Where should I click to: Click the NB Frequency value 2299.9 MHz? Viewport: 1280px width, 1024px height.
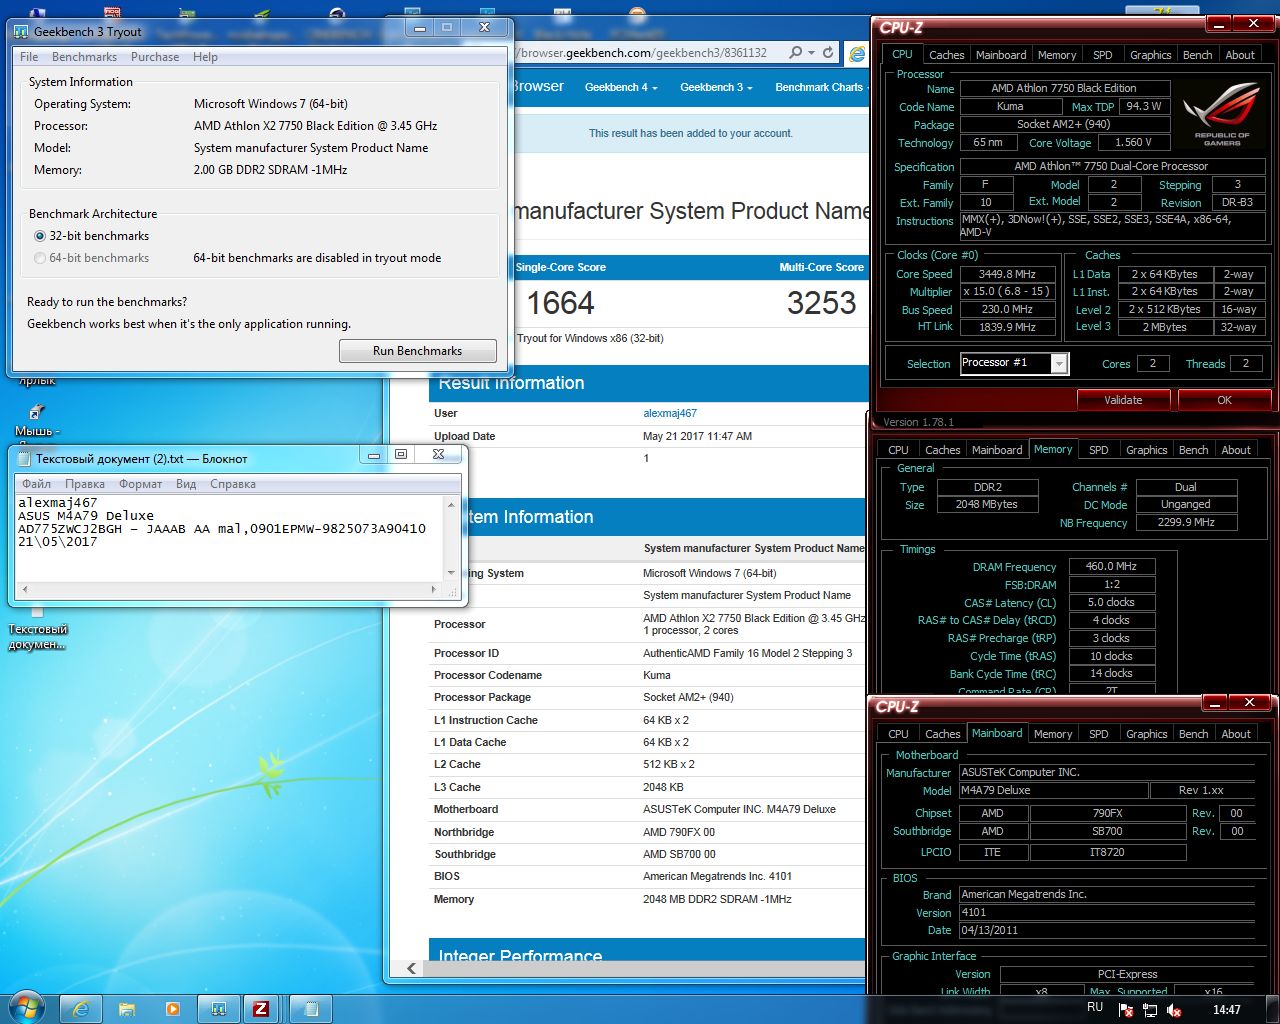1185,522
